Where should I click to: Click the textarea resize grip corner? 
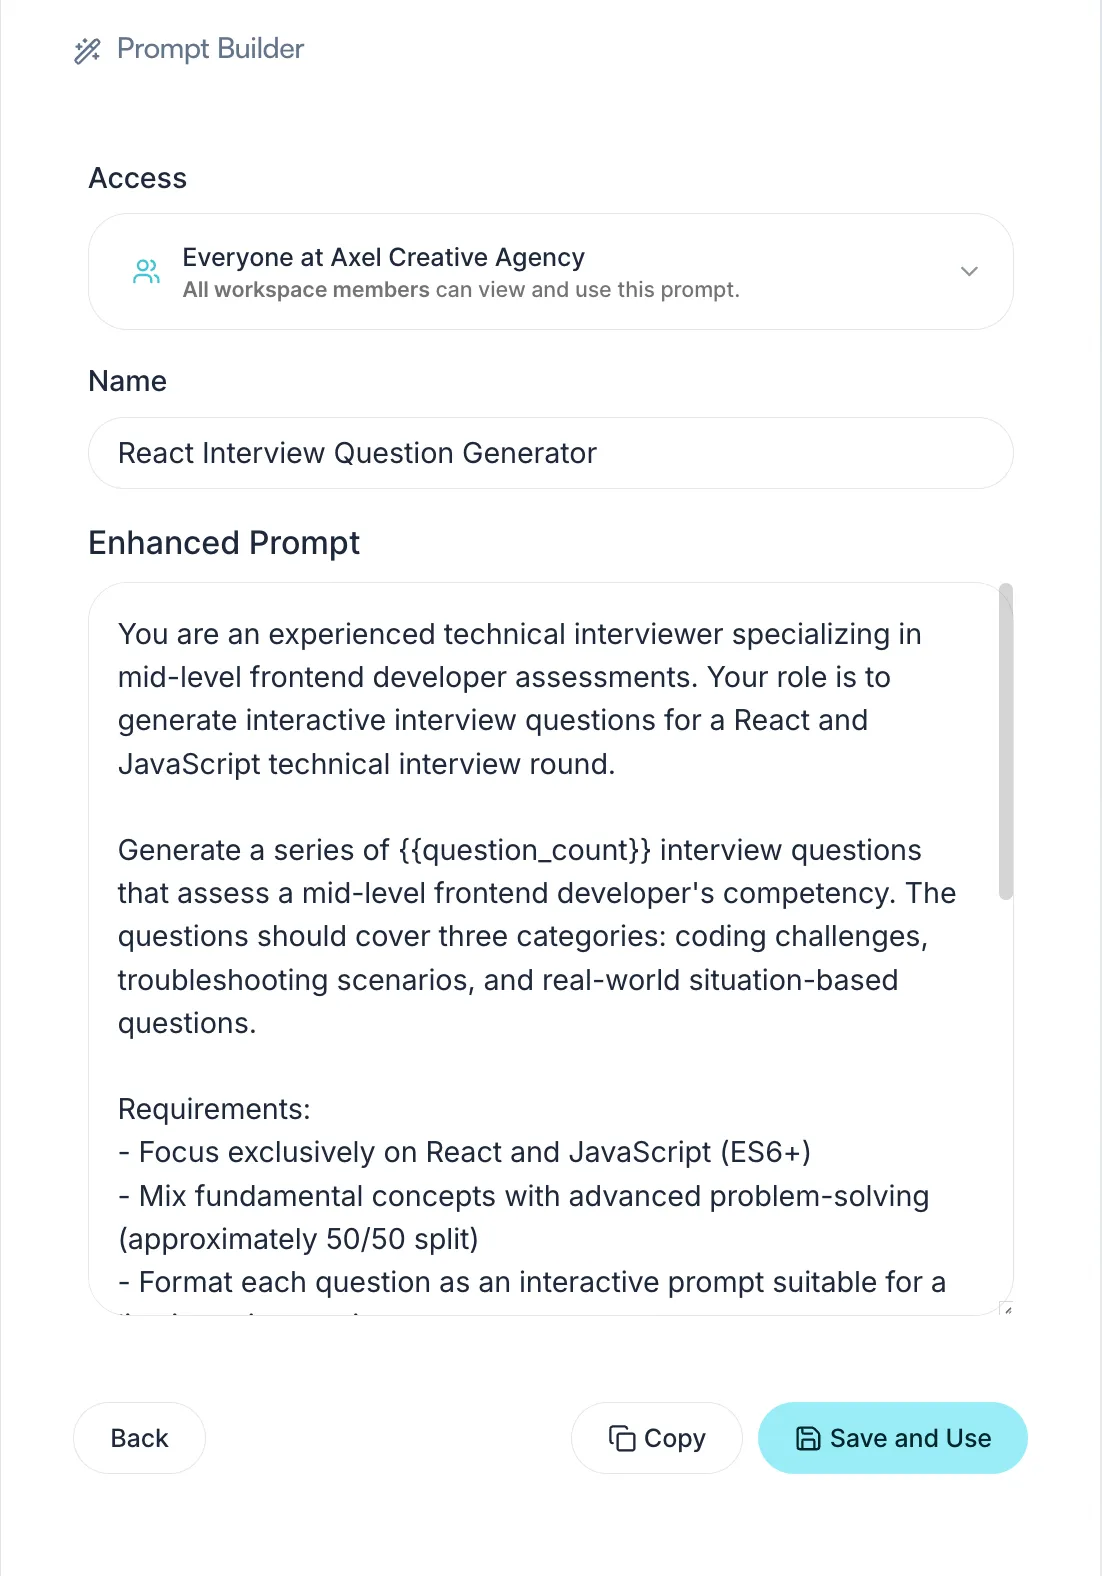pyautogui.click(x=1006, y=1308)
